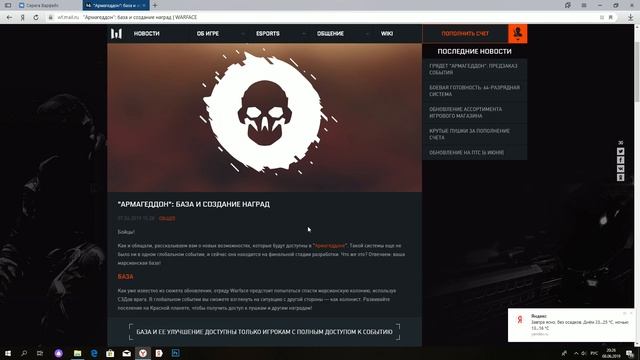The height and width of the screenshot is (360, 640).
Task: Open a new tab with the plus button
Action: (x=155, y=5)
